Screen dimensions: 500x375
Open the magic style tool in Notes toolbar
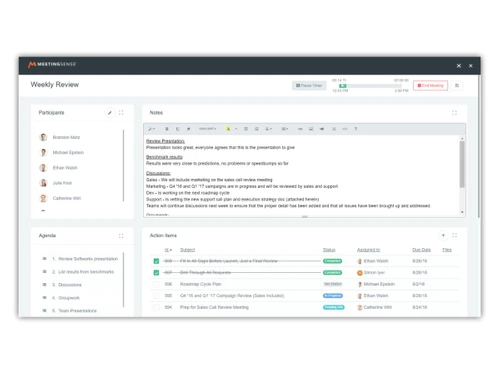click(152, 129)
